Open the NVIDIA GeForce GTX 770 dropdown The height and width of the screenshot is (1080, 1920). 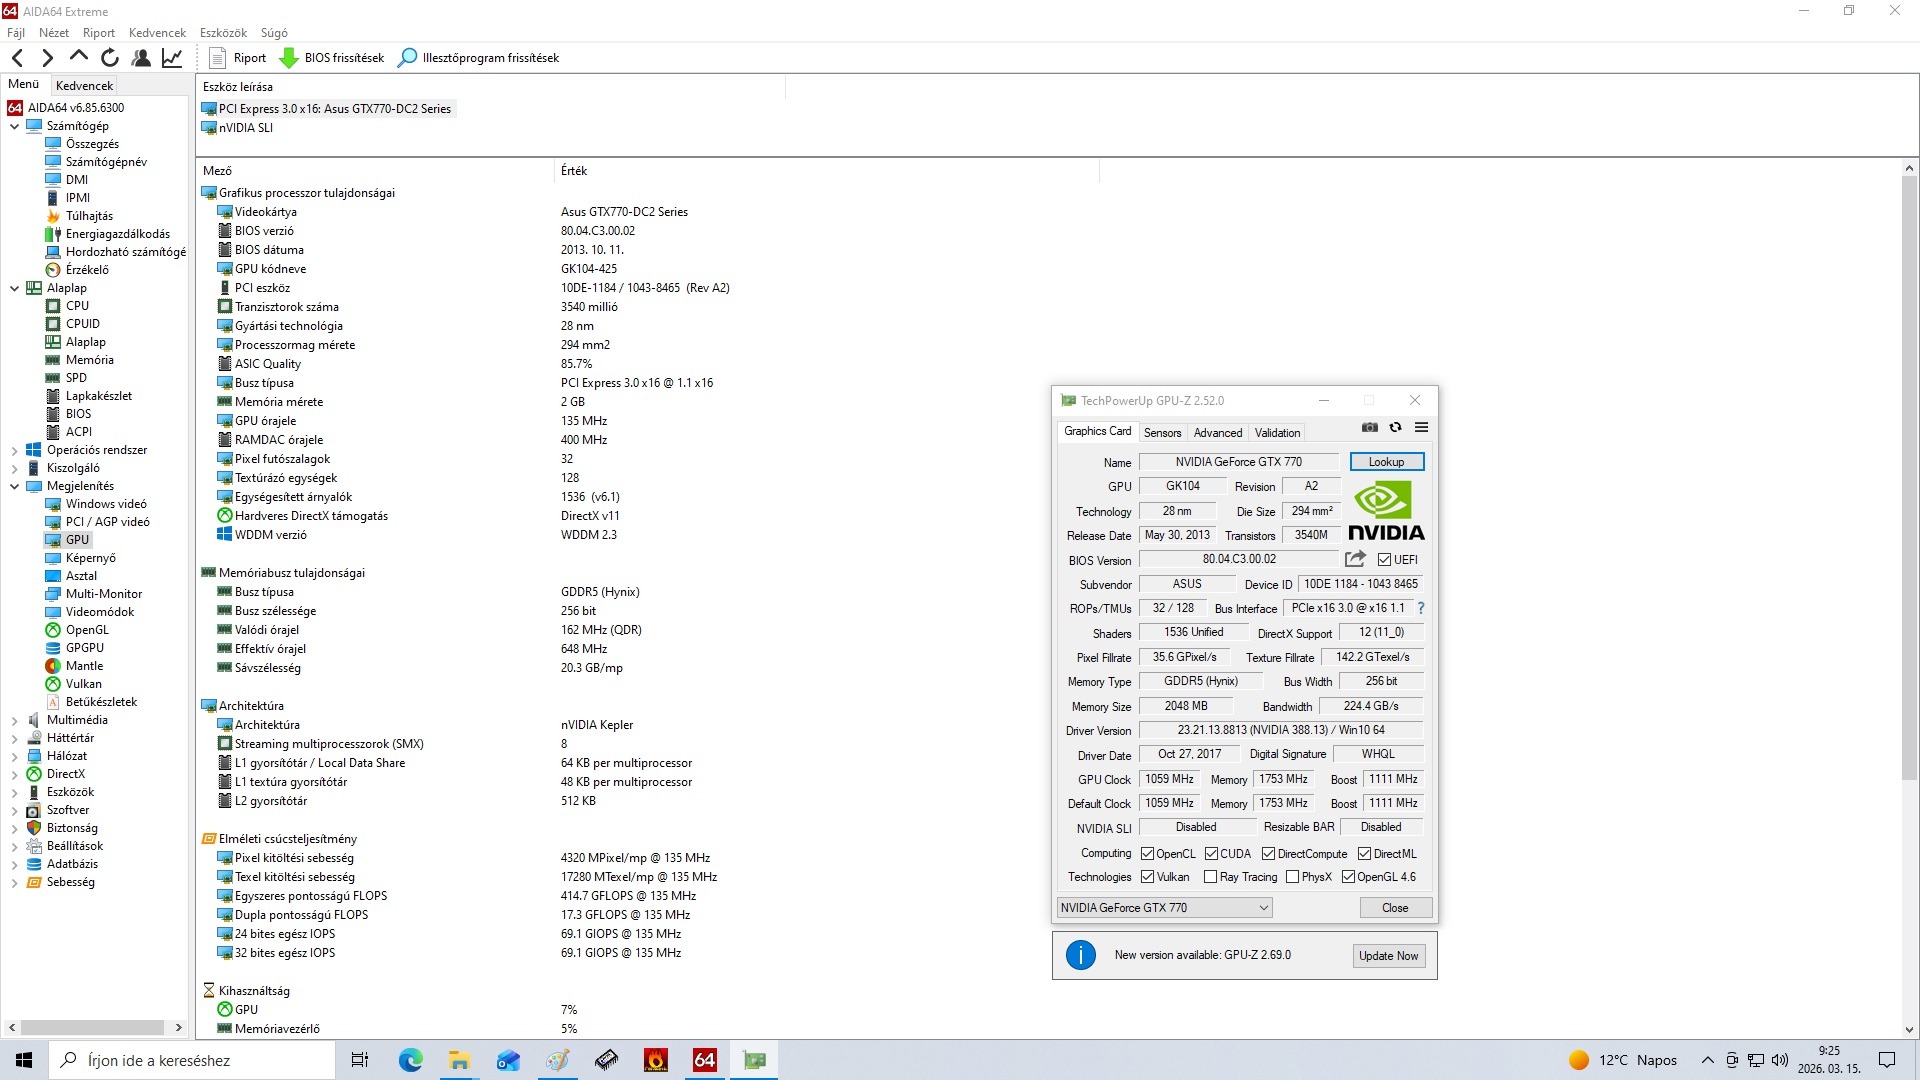click(1164, 908)
